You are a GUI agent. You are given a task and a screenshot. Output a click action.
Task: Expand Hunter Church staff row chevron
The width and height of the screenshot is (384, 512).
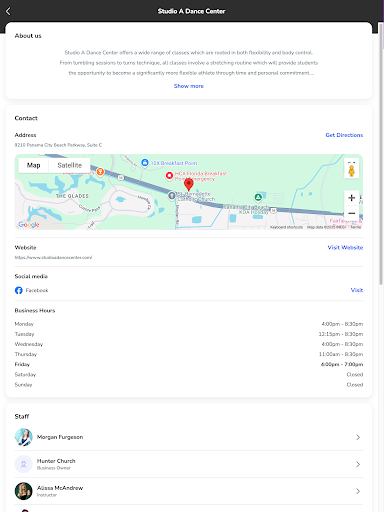[358, 464]
